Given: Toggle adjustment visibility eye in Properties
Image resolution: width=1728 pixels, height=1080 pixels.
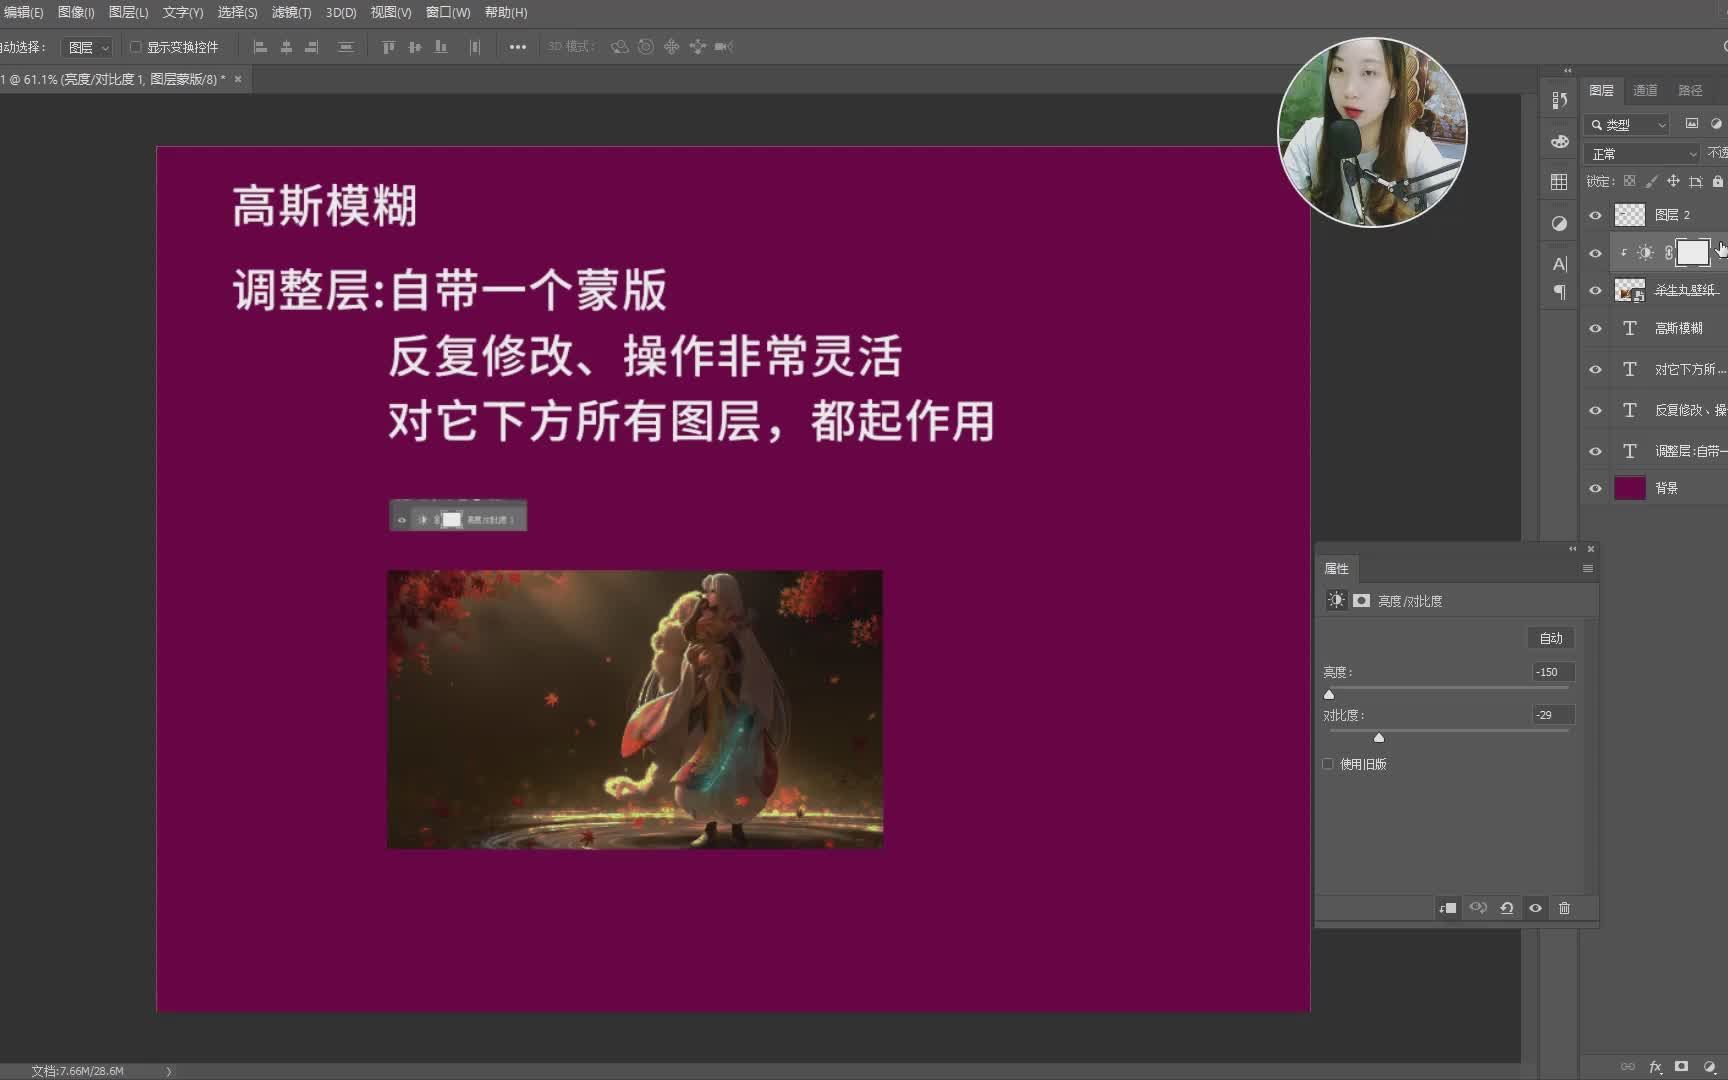Looking at the screenshot, I should [1536, 908].
